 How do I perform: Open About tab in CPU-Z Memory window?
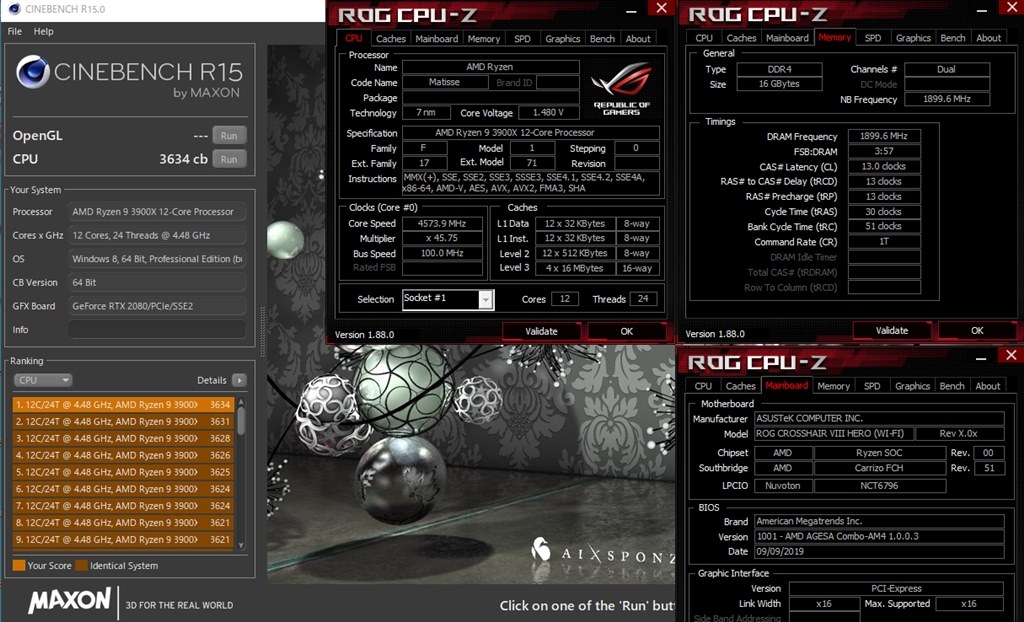click(989, 38)
